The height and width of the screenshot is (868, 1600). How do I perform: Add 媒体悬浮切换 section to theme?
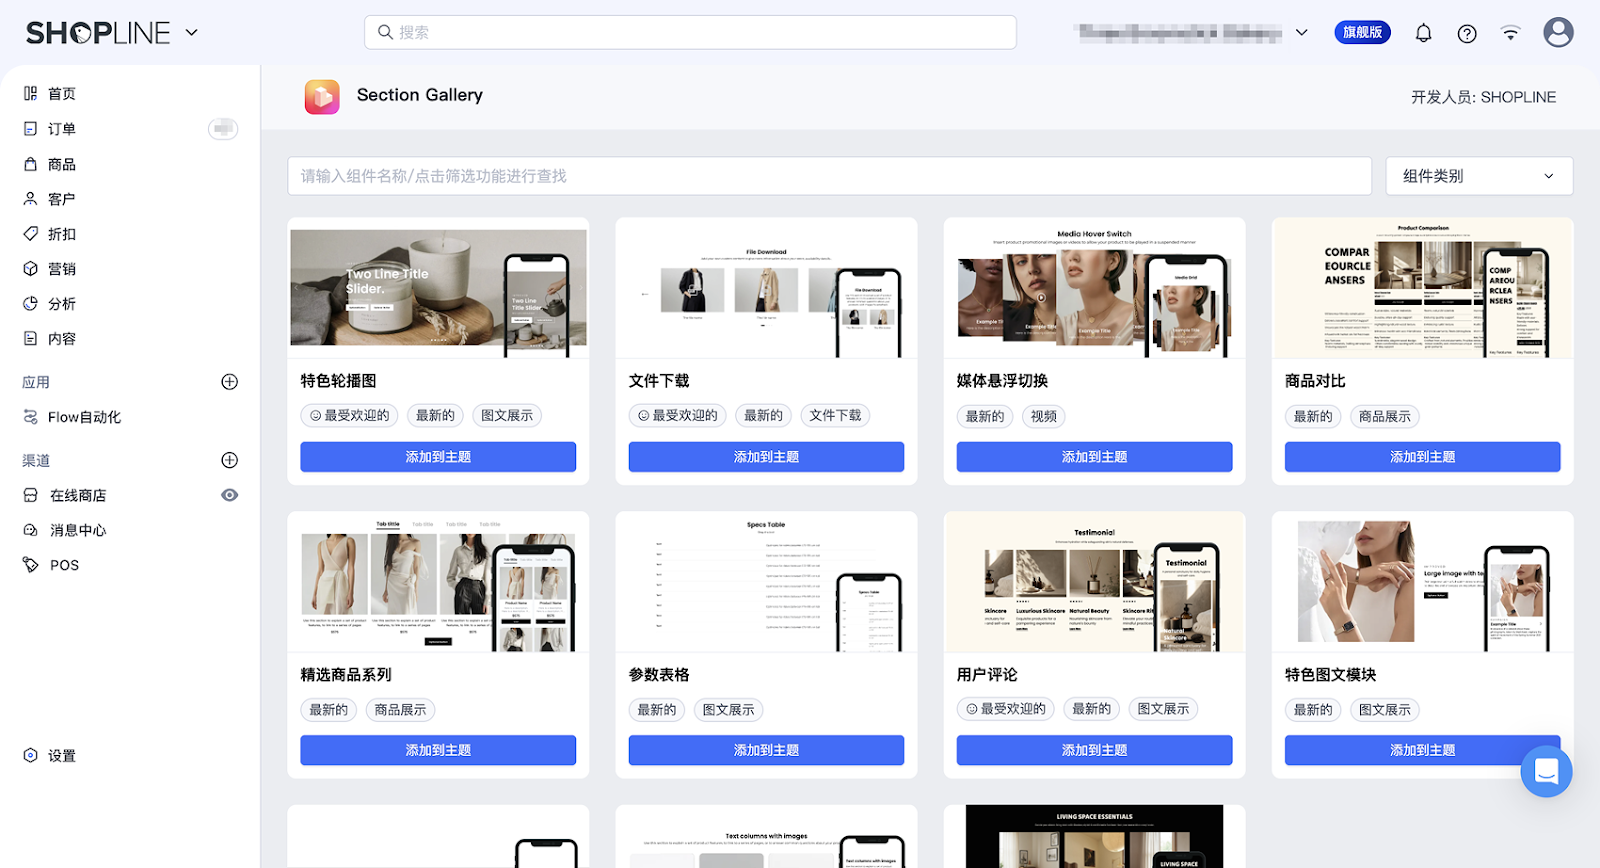pyautogui.click(x=1094, y=457)
